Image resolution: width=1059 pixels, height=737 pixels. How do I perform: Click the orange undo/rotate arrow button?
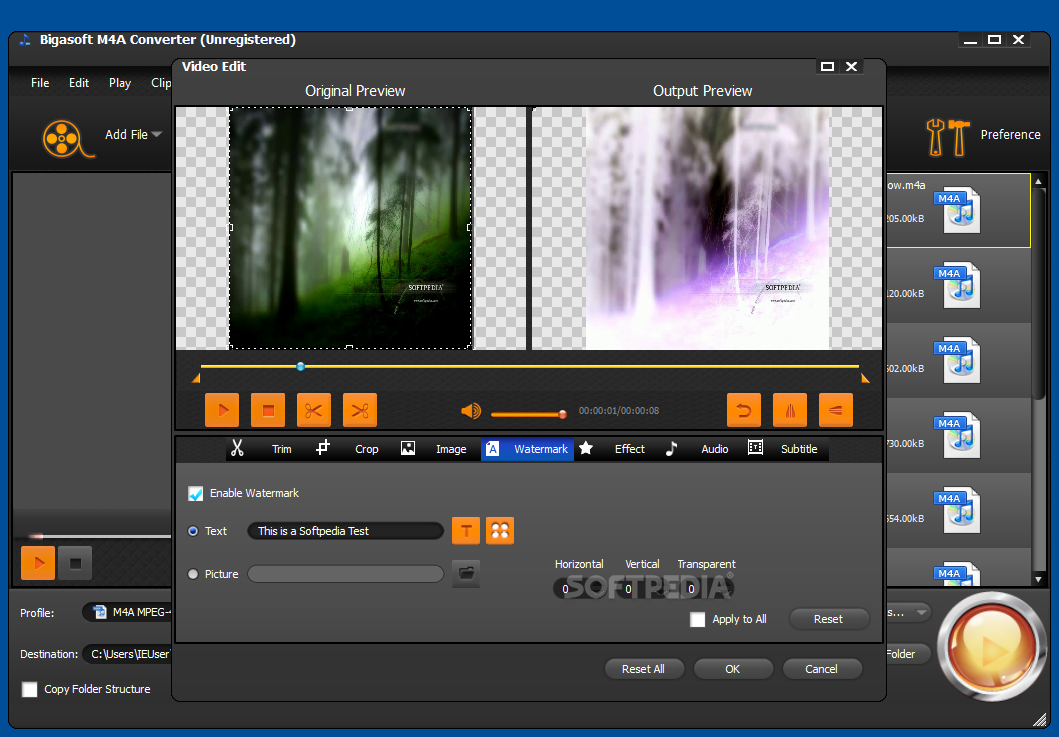tap(744, 410)
